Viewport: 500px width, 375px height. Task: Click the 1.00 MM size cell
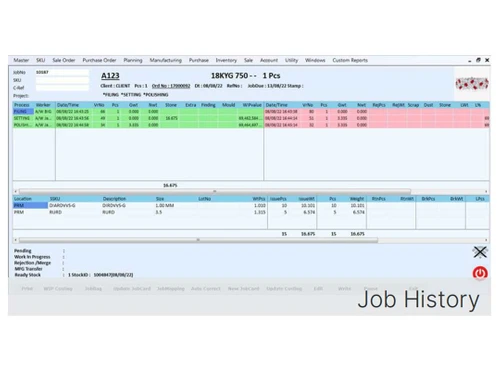(165, 206)
